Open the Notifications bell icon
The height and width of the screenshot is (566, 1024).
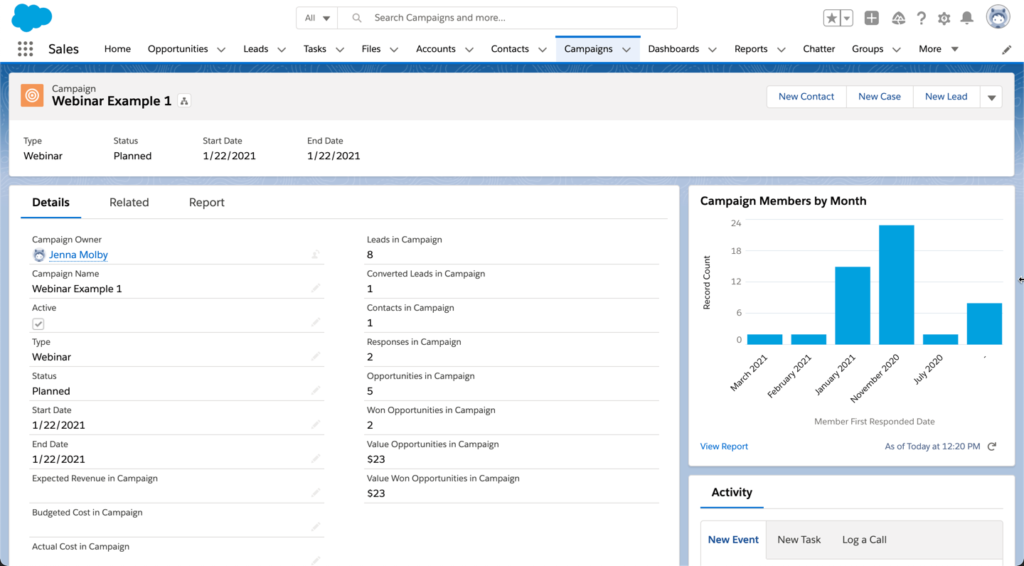[967, 18]
